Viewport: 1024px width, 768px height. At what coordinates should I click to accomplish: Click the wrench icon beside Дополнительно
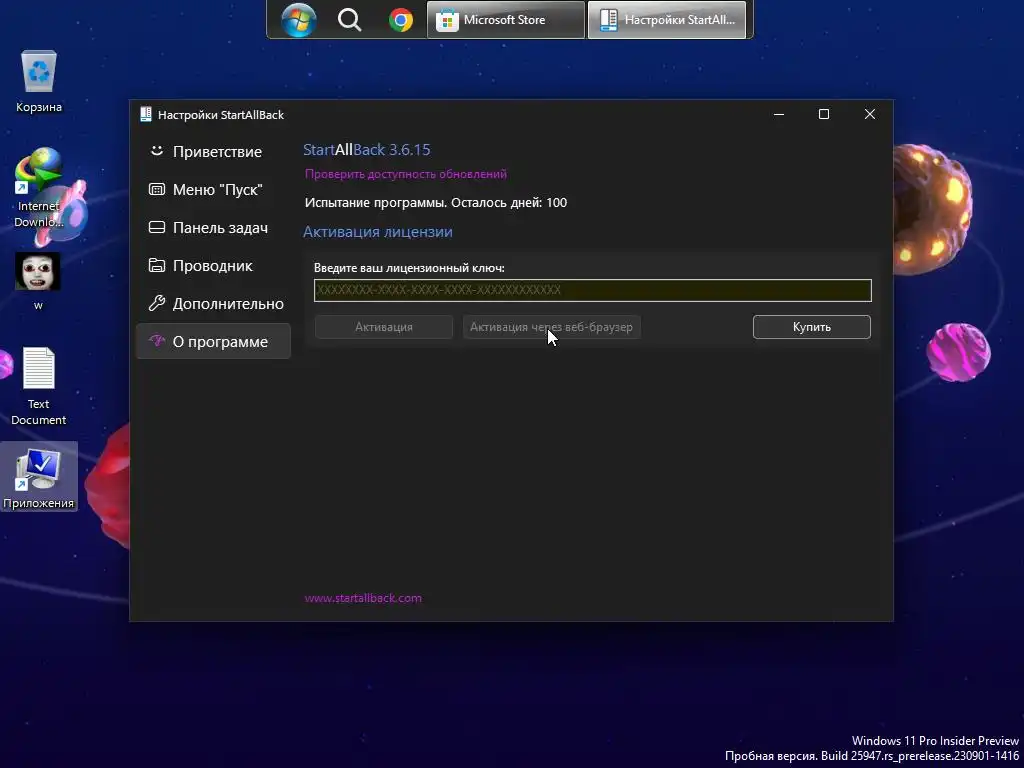tap(157, 303)
